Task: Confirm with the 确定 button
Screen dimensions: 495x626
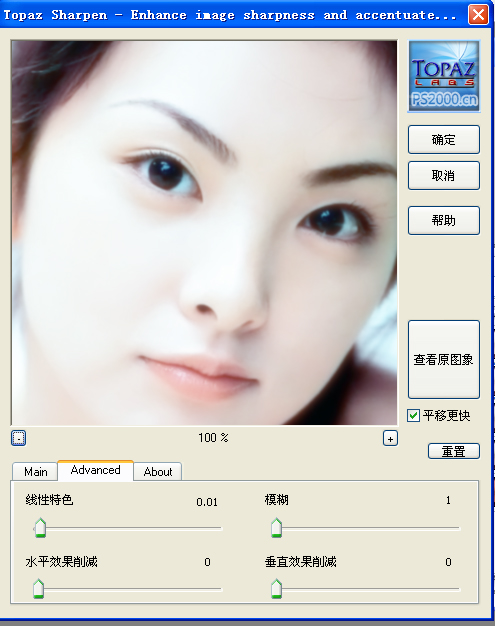Action: tap(444, 139)
